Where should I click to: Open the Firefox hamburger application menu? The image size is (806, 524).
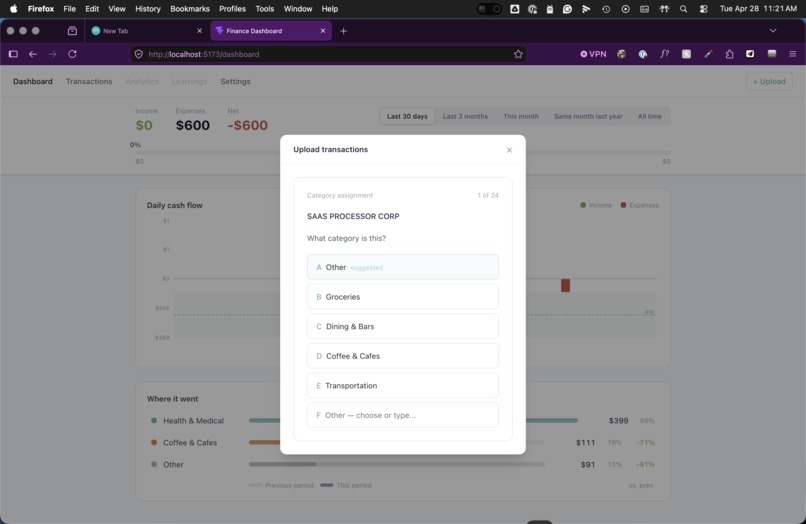793,54
